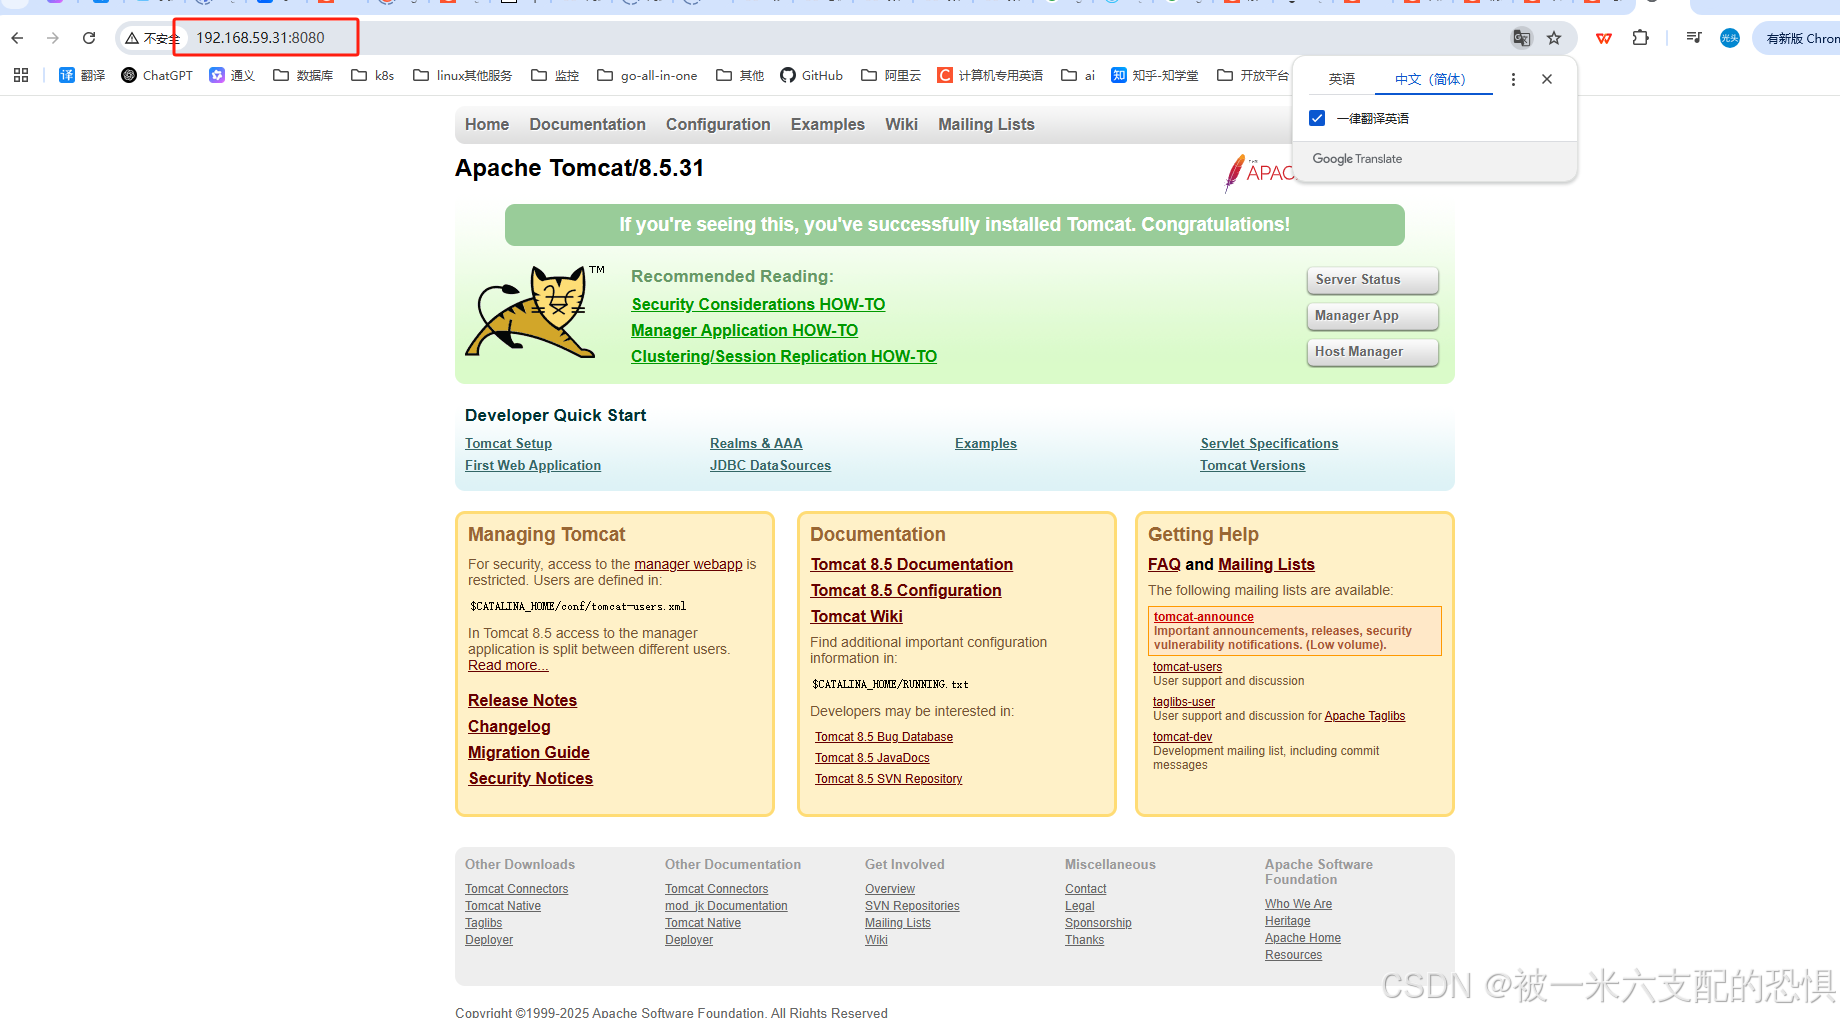
Task: Open the 翻译 bookmark
Action: click(82, 75)
